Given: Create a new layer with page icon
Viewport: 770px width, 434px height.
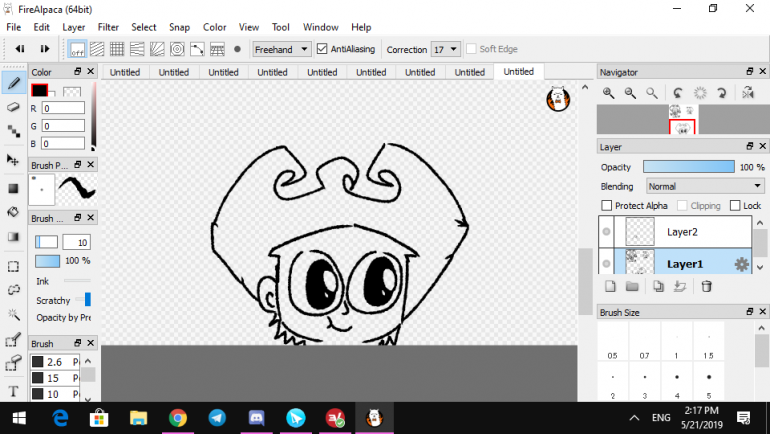Looking at the screenshot, I should [609, 286].
